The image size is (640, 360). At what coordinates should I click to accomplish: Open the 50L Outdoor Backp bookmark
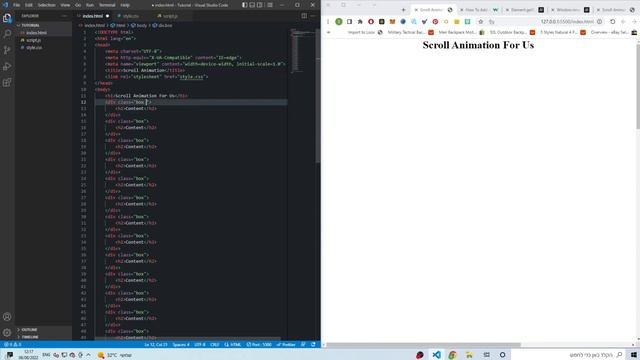click(x=512, y=32)
